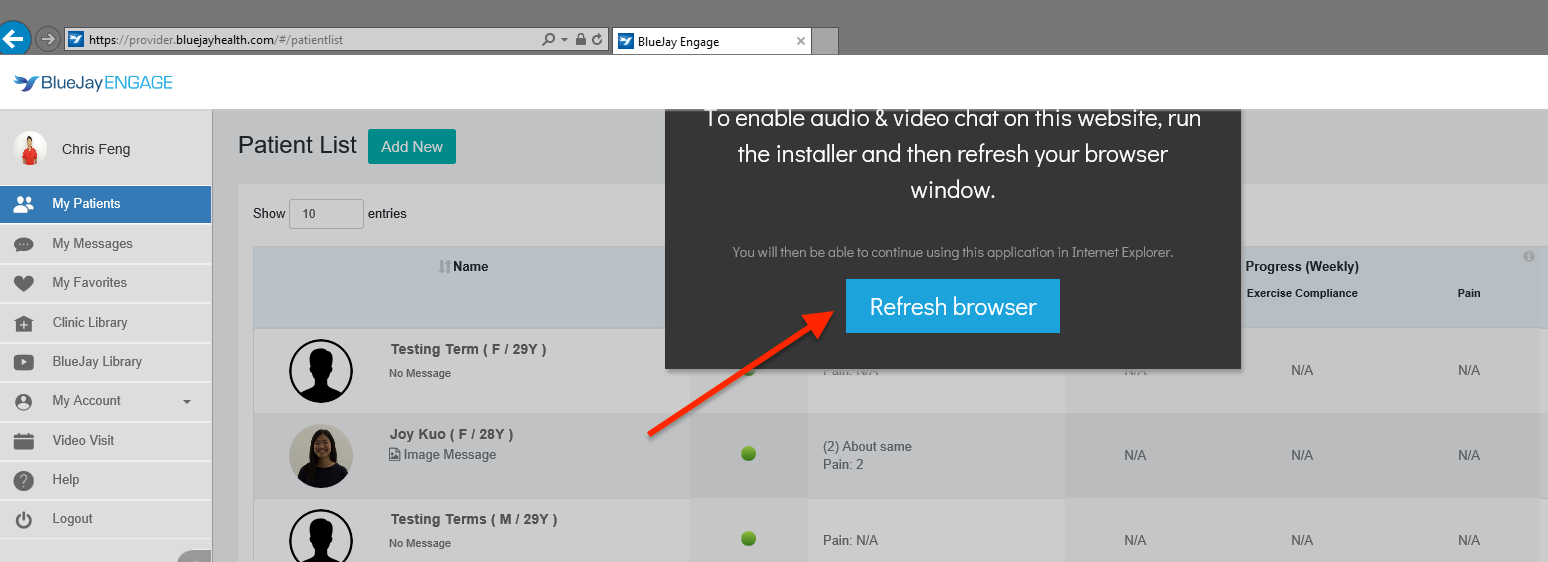Click the Refresh browser button

[x=952, y=306]
